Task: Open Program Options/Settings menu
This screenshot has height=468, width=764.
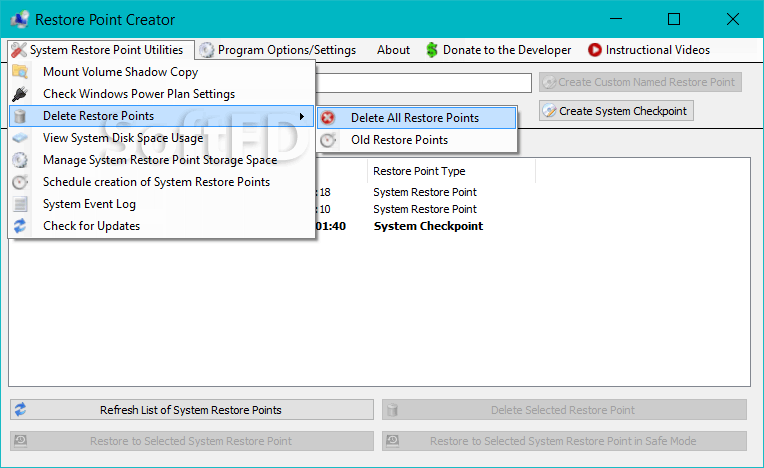Action: point(278,50)
